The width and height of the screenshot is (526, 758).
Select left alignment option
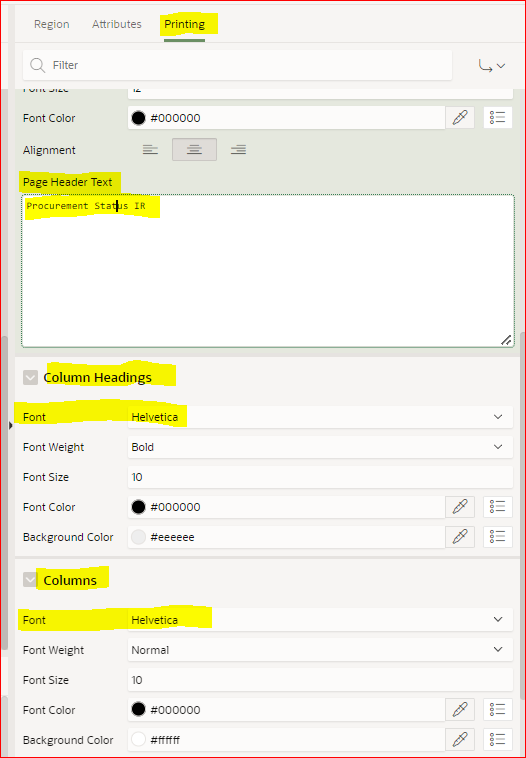click(150, 150)
